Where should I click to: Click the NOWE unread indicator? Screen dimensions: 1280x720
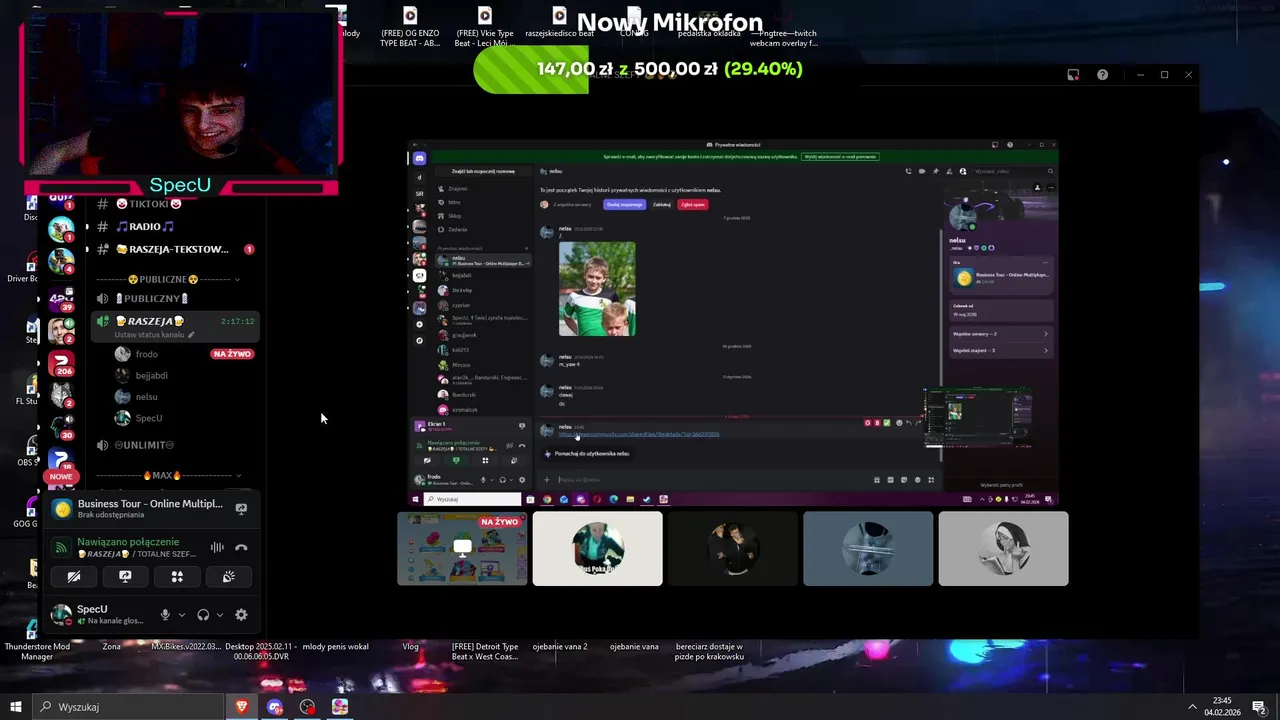click(x=61, y=476)
